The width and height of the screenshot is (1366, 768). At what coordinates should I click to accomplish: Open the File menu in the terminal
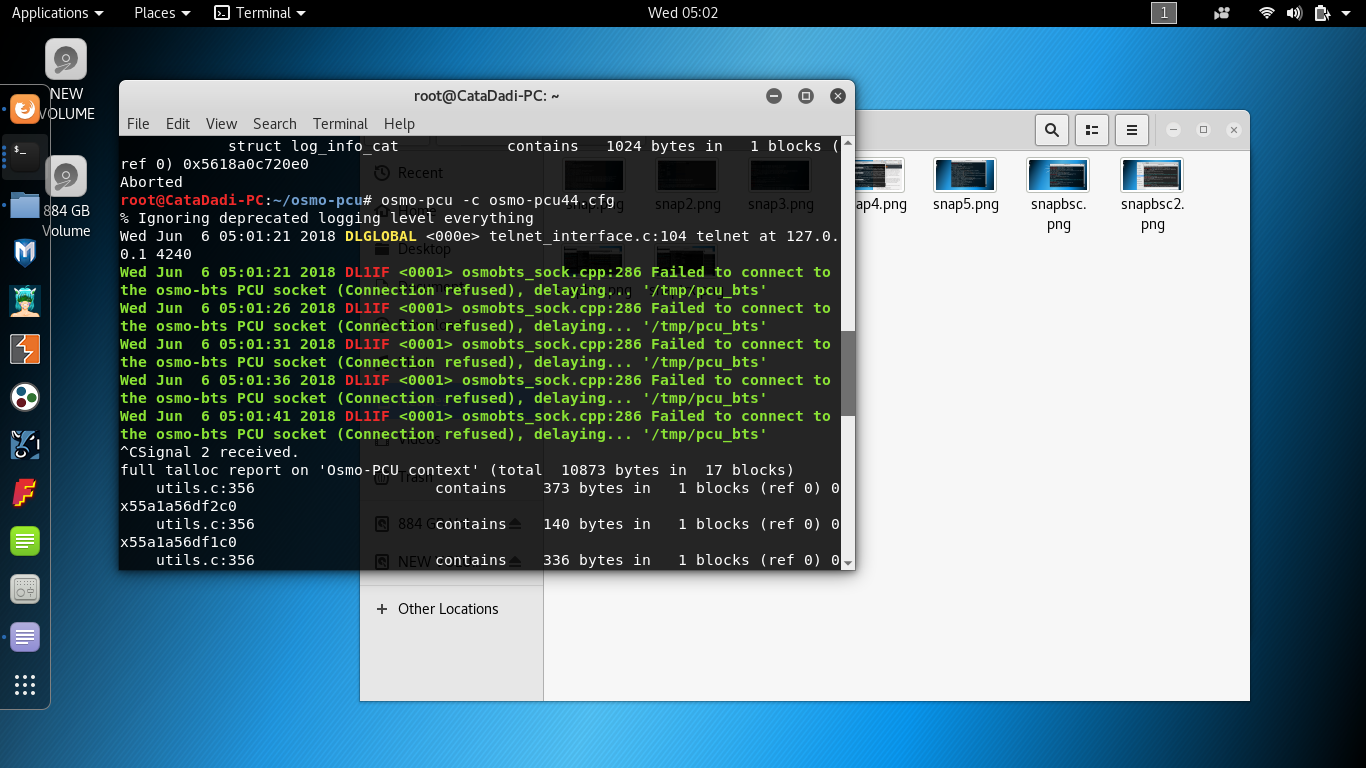tap(138, 124)
